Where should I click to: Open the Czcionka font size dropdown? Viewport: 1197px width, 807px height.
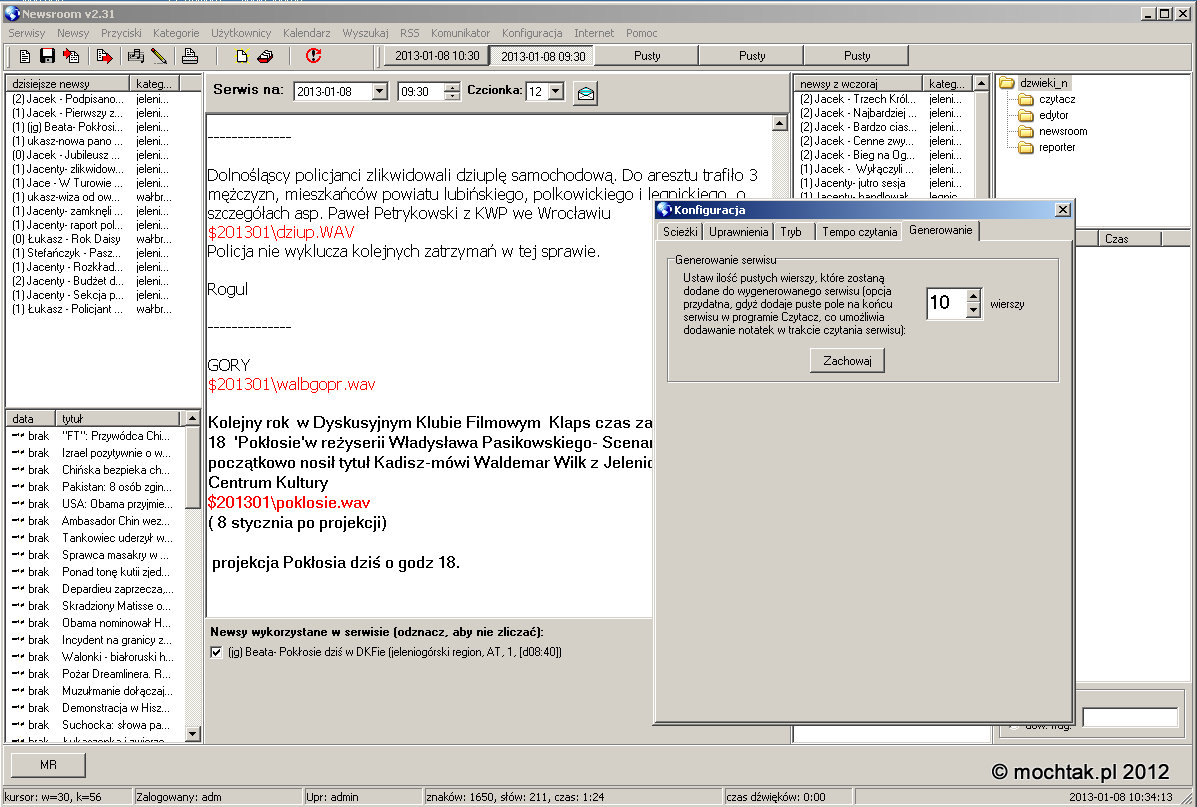click(x=556, y=92)
